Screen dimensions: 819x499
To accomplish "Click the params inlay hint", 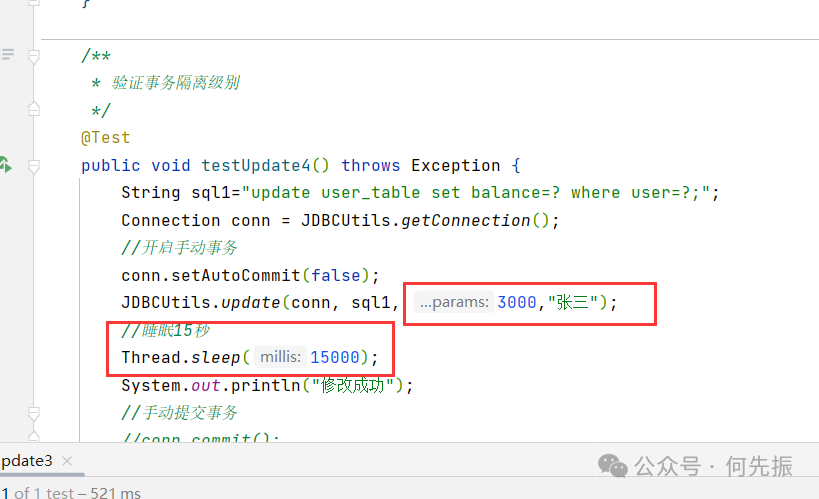I will click(454, 302).
